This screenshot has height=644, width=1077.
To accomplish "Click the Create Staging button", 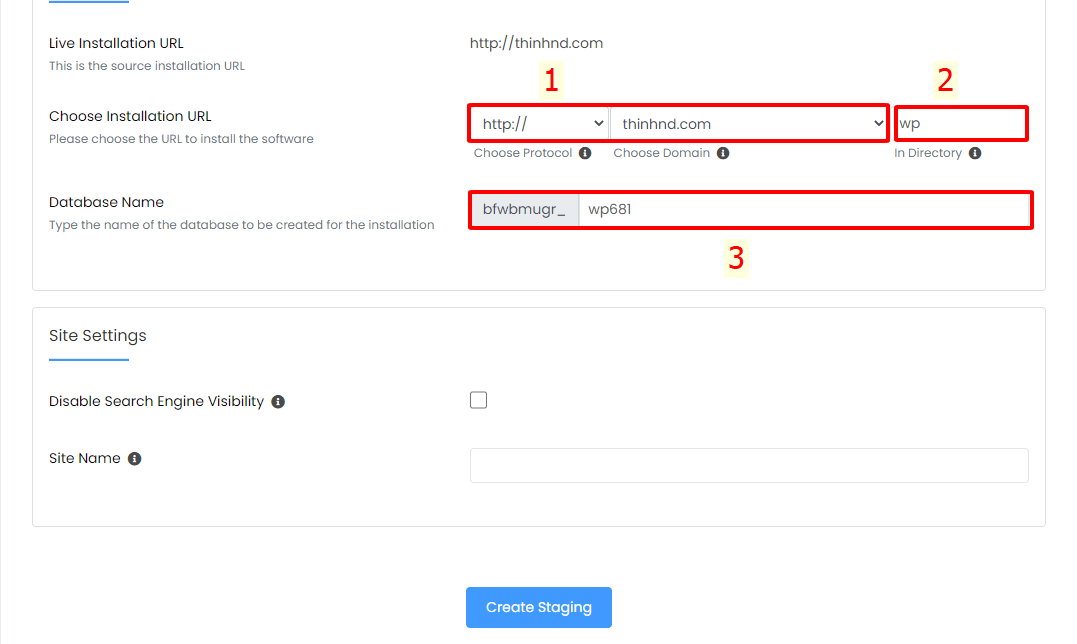I will [538, 607].
